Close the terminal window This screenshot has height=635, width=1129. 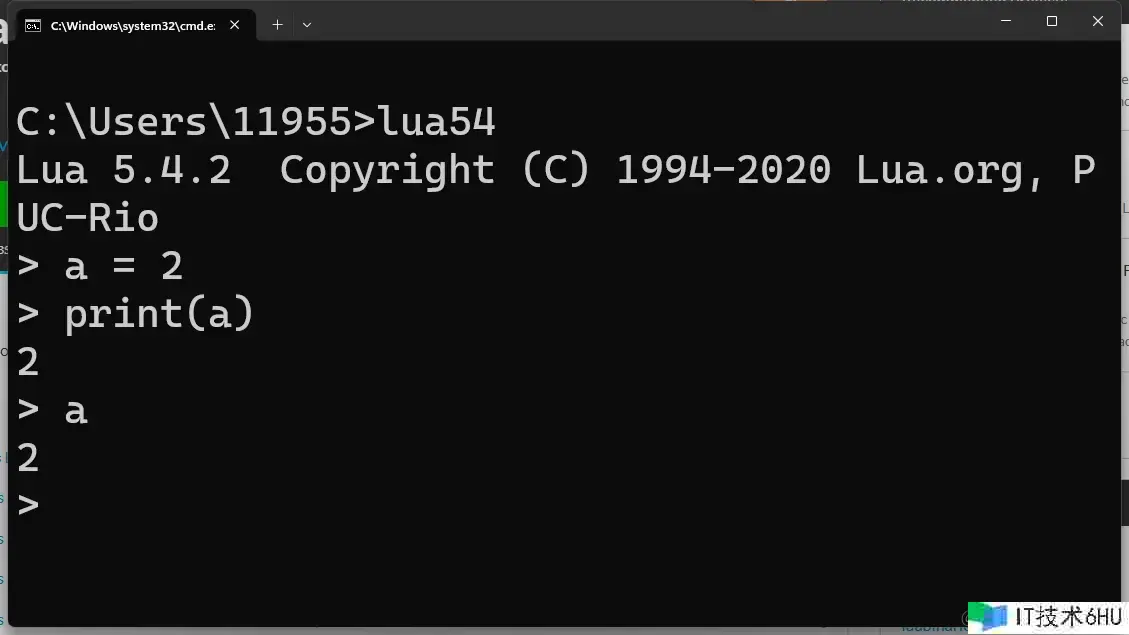(1097, 21)
